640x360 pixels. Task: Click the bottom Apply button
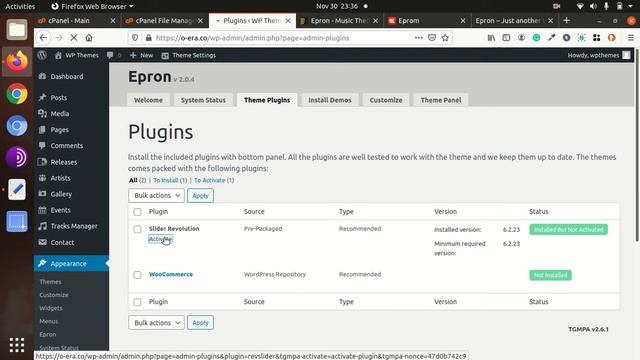click(x=200, y=322)
